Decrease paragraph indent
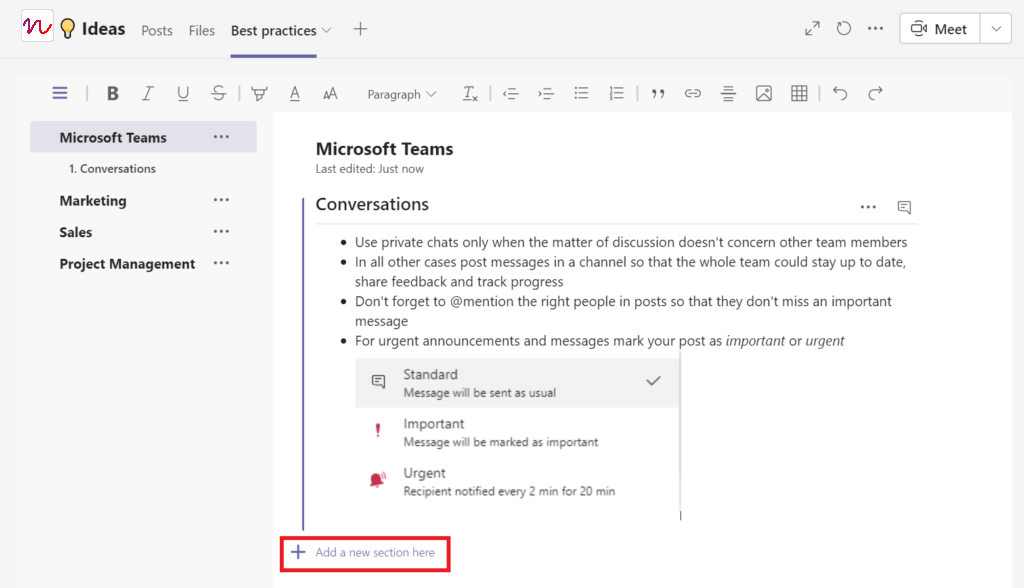The width and height of the screenshot is (1024, 588). click(x=511, y=93)
